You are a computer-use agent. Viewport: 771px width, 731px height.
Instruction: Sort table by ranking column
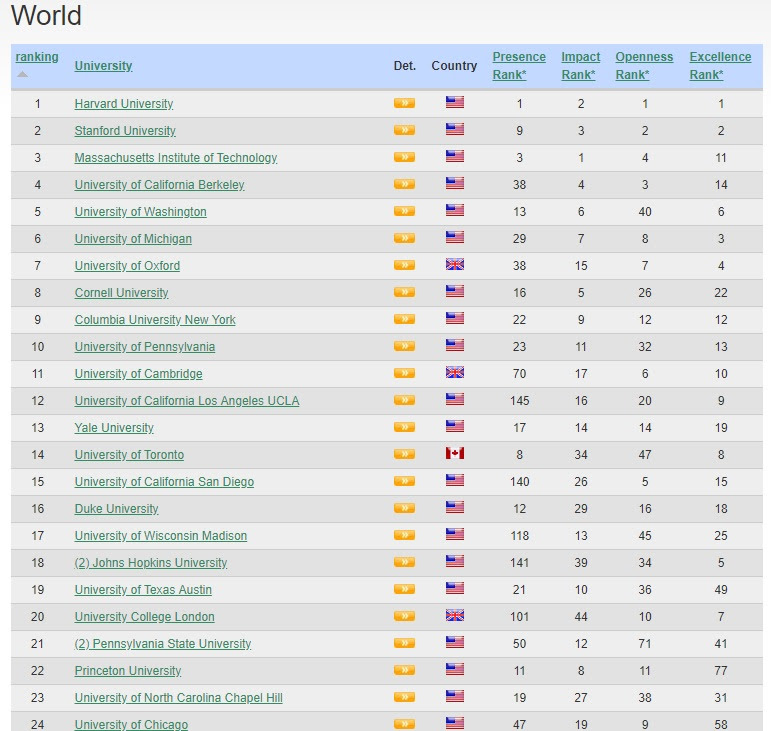click(37, 57)
